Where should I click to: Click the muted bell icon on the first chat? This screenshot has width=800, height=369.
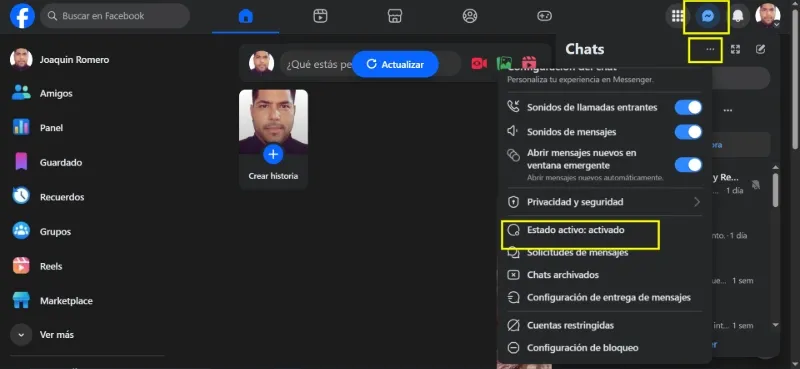[756, 185]
